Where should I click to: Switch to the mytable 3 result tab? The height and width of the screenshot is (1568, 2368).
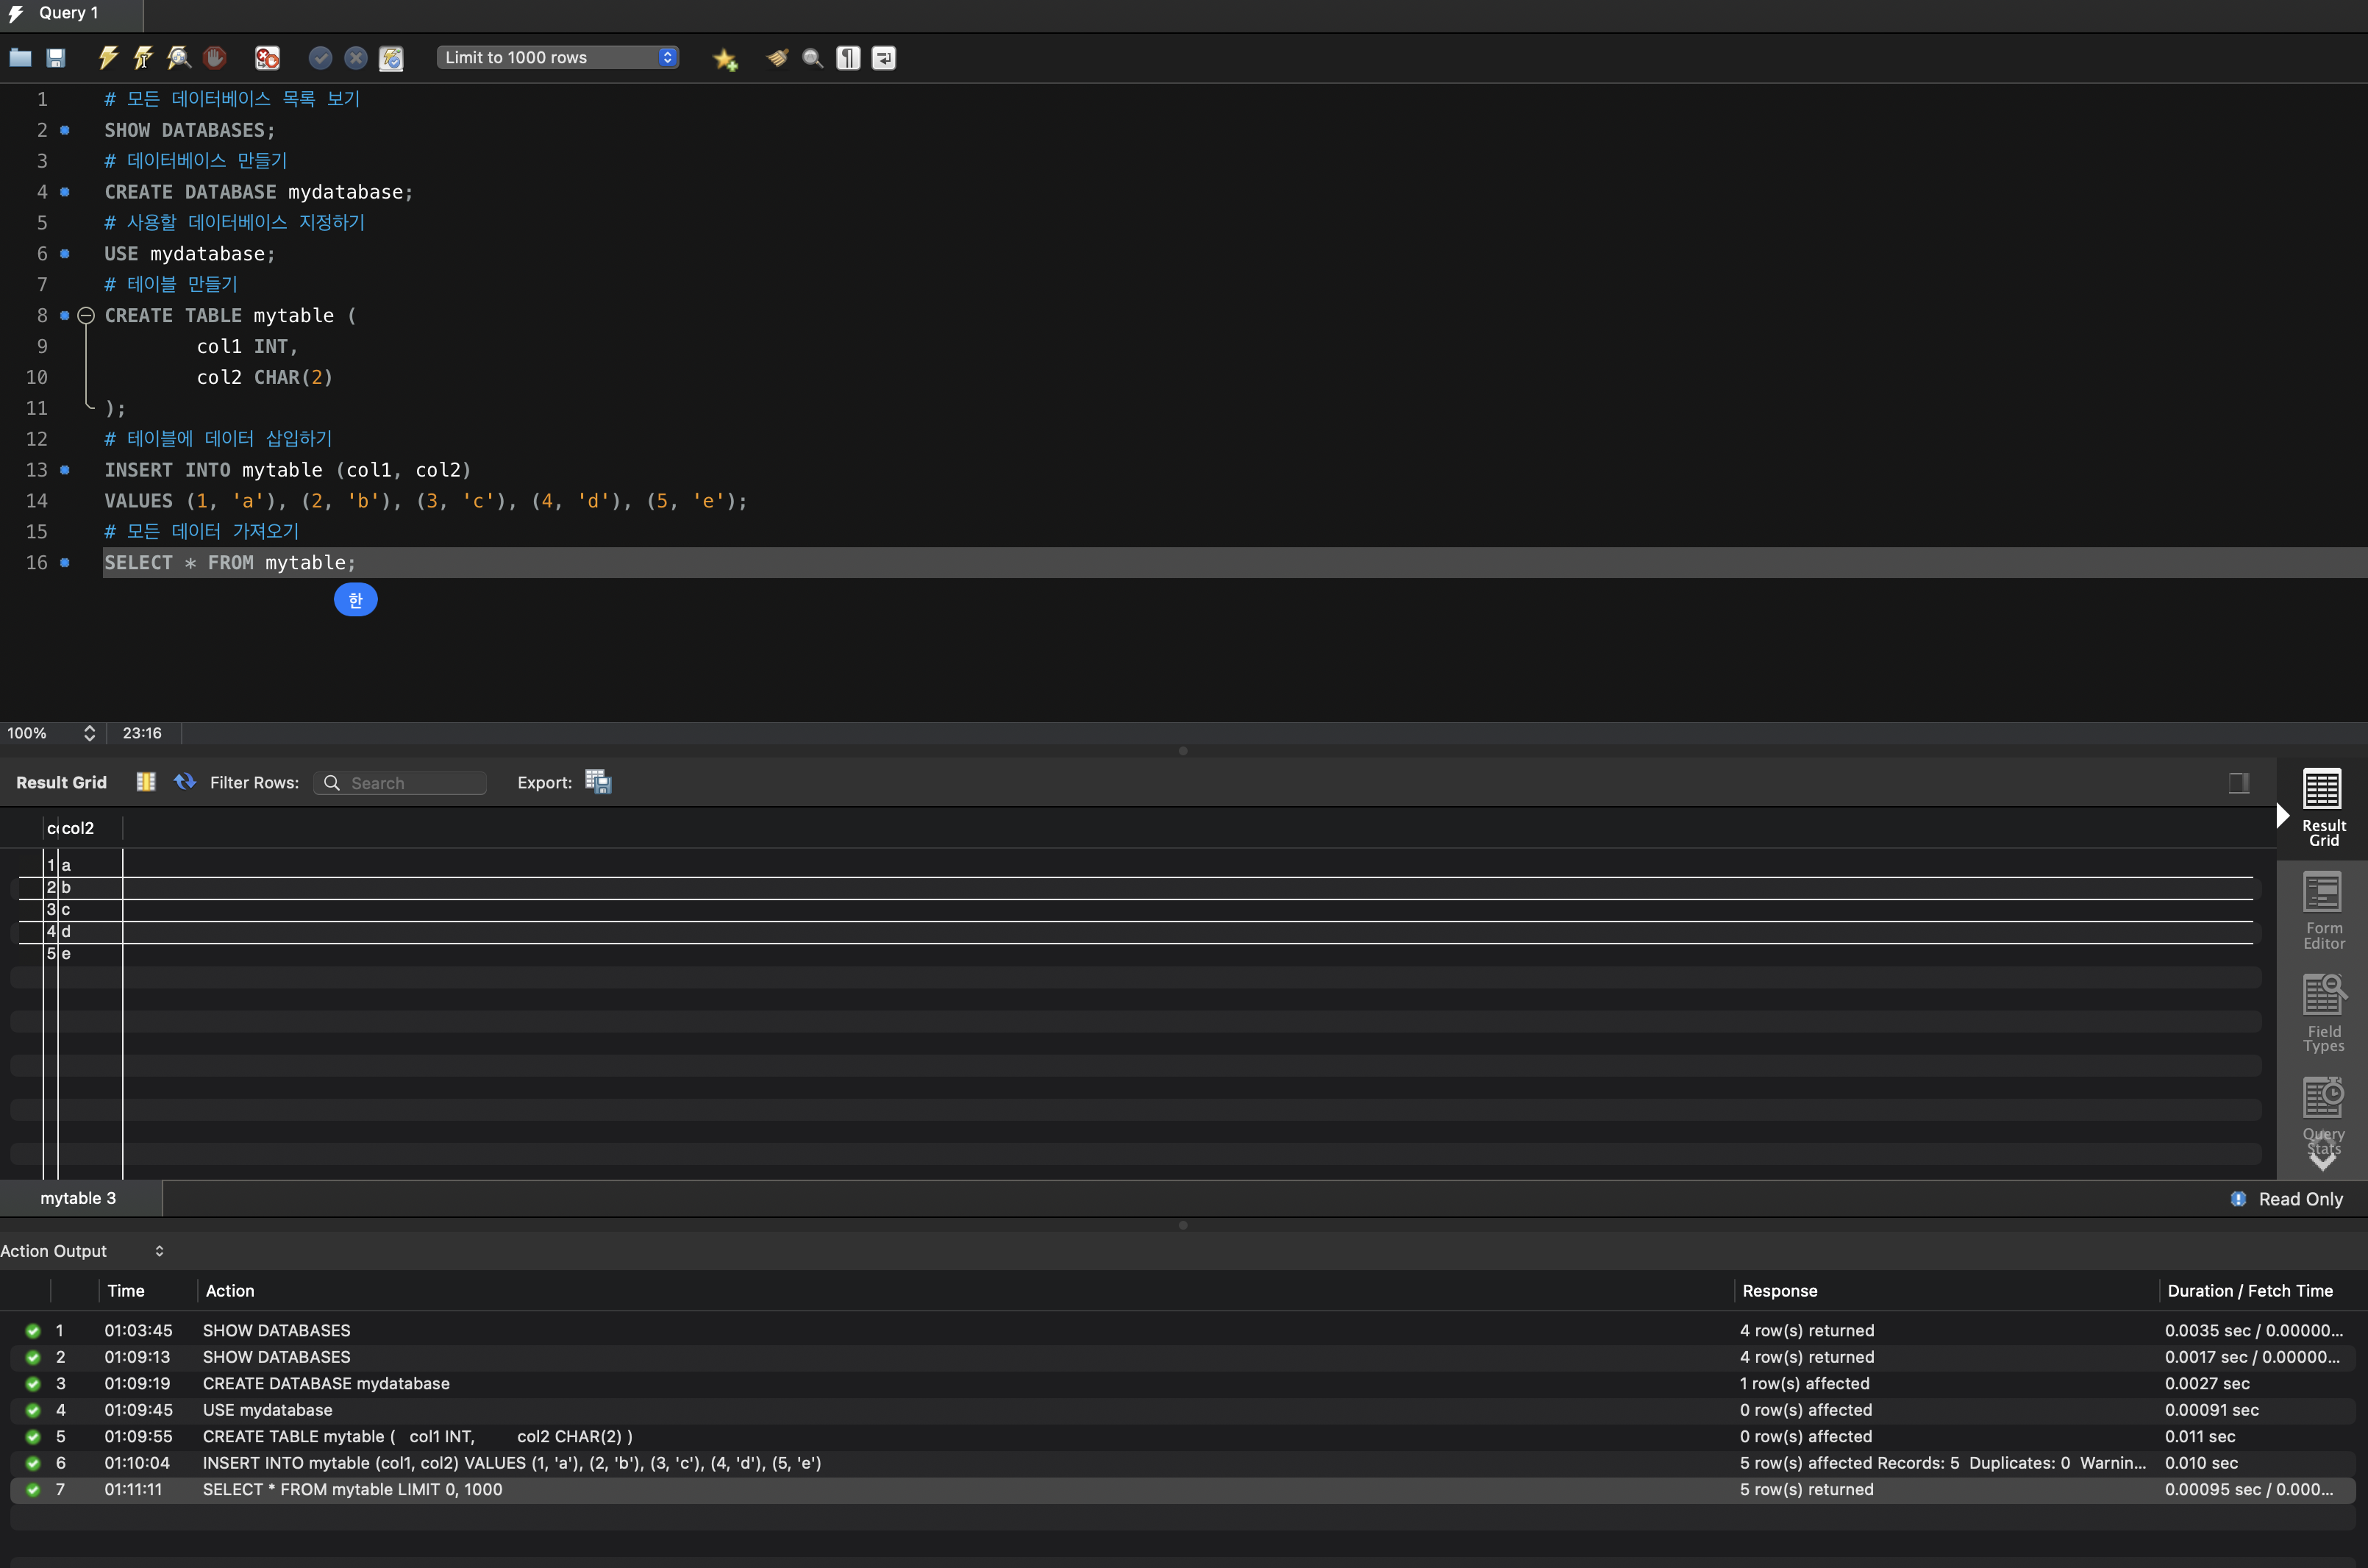(x=78, y=1198)
